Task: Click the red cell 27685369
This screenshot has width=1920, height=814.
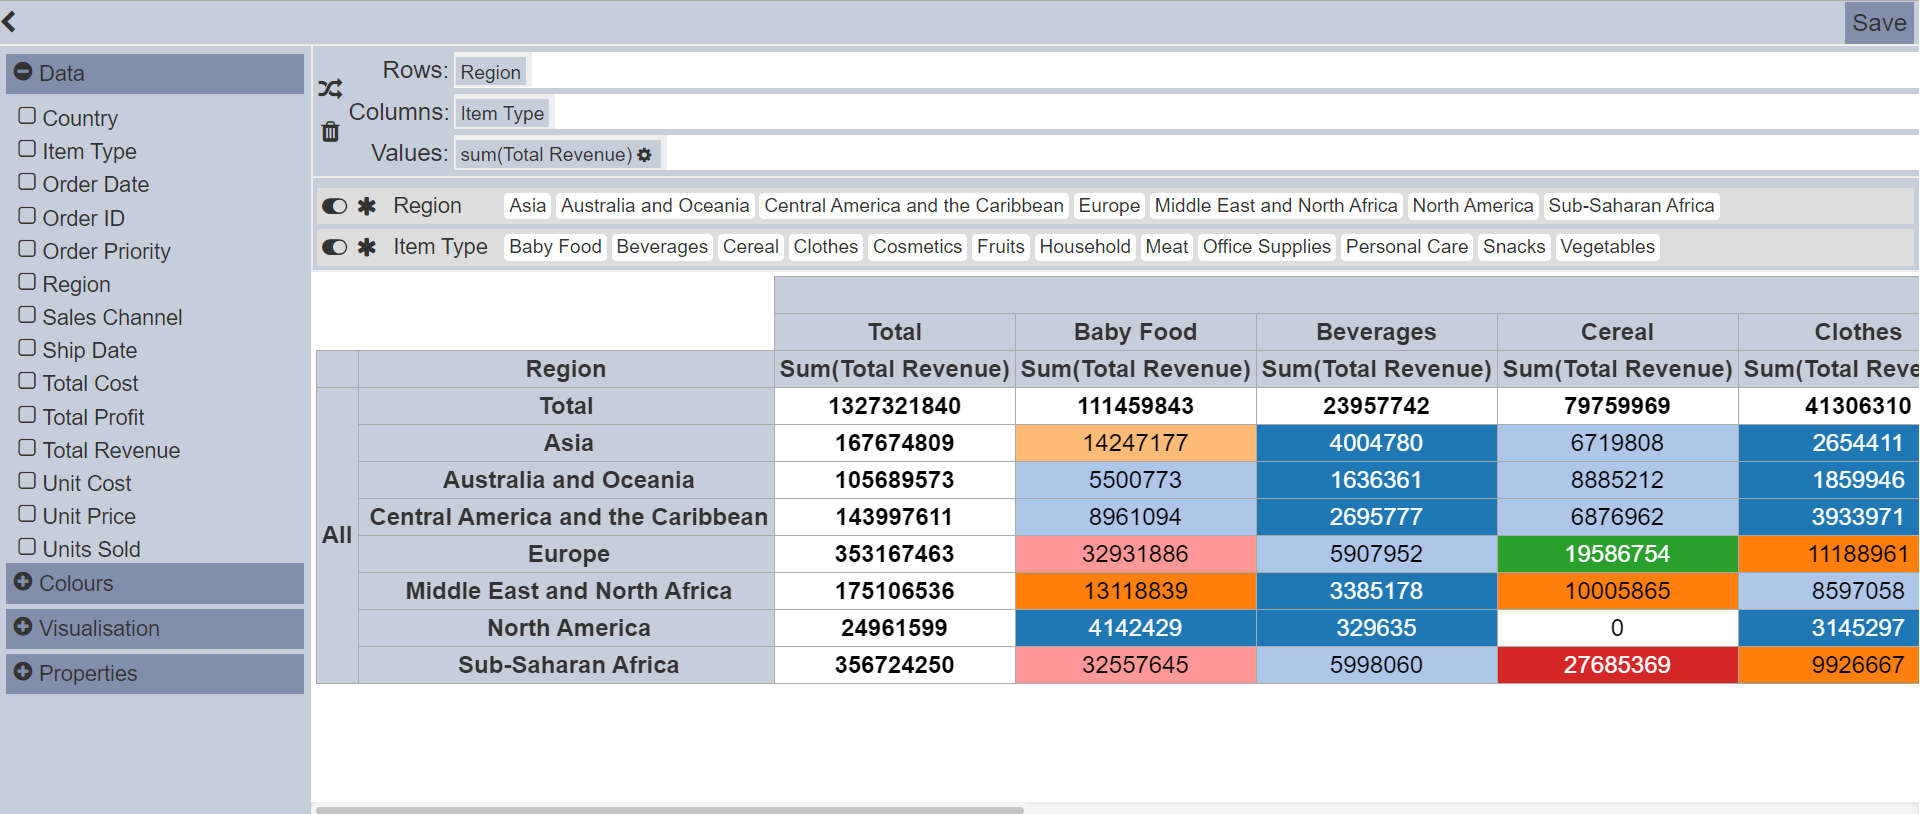Action: pos(1617,665)
